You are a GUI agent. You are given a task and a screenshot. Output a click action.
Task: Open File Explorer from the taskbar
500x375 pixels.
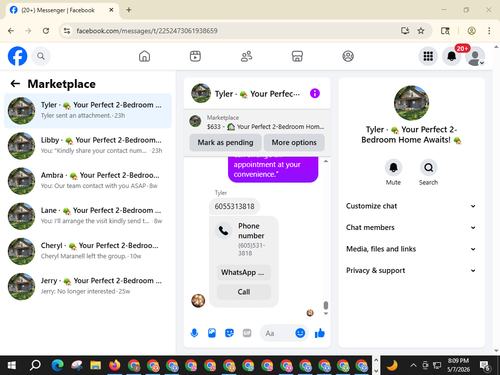click(95, 365)
